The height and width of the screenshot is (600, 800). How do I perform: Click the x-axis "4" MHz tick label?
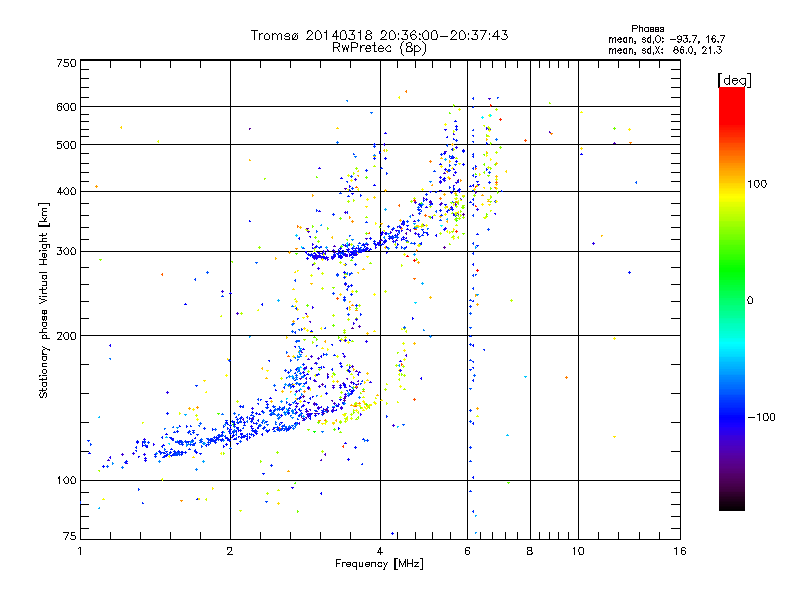[x=380, y=551]
